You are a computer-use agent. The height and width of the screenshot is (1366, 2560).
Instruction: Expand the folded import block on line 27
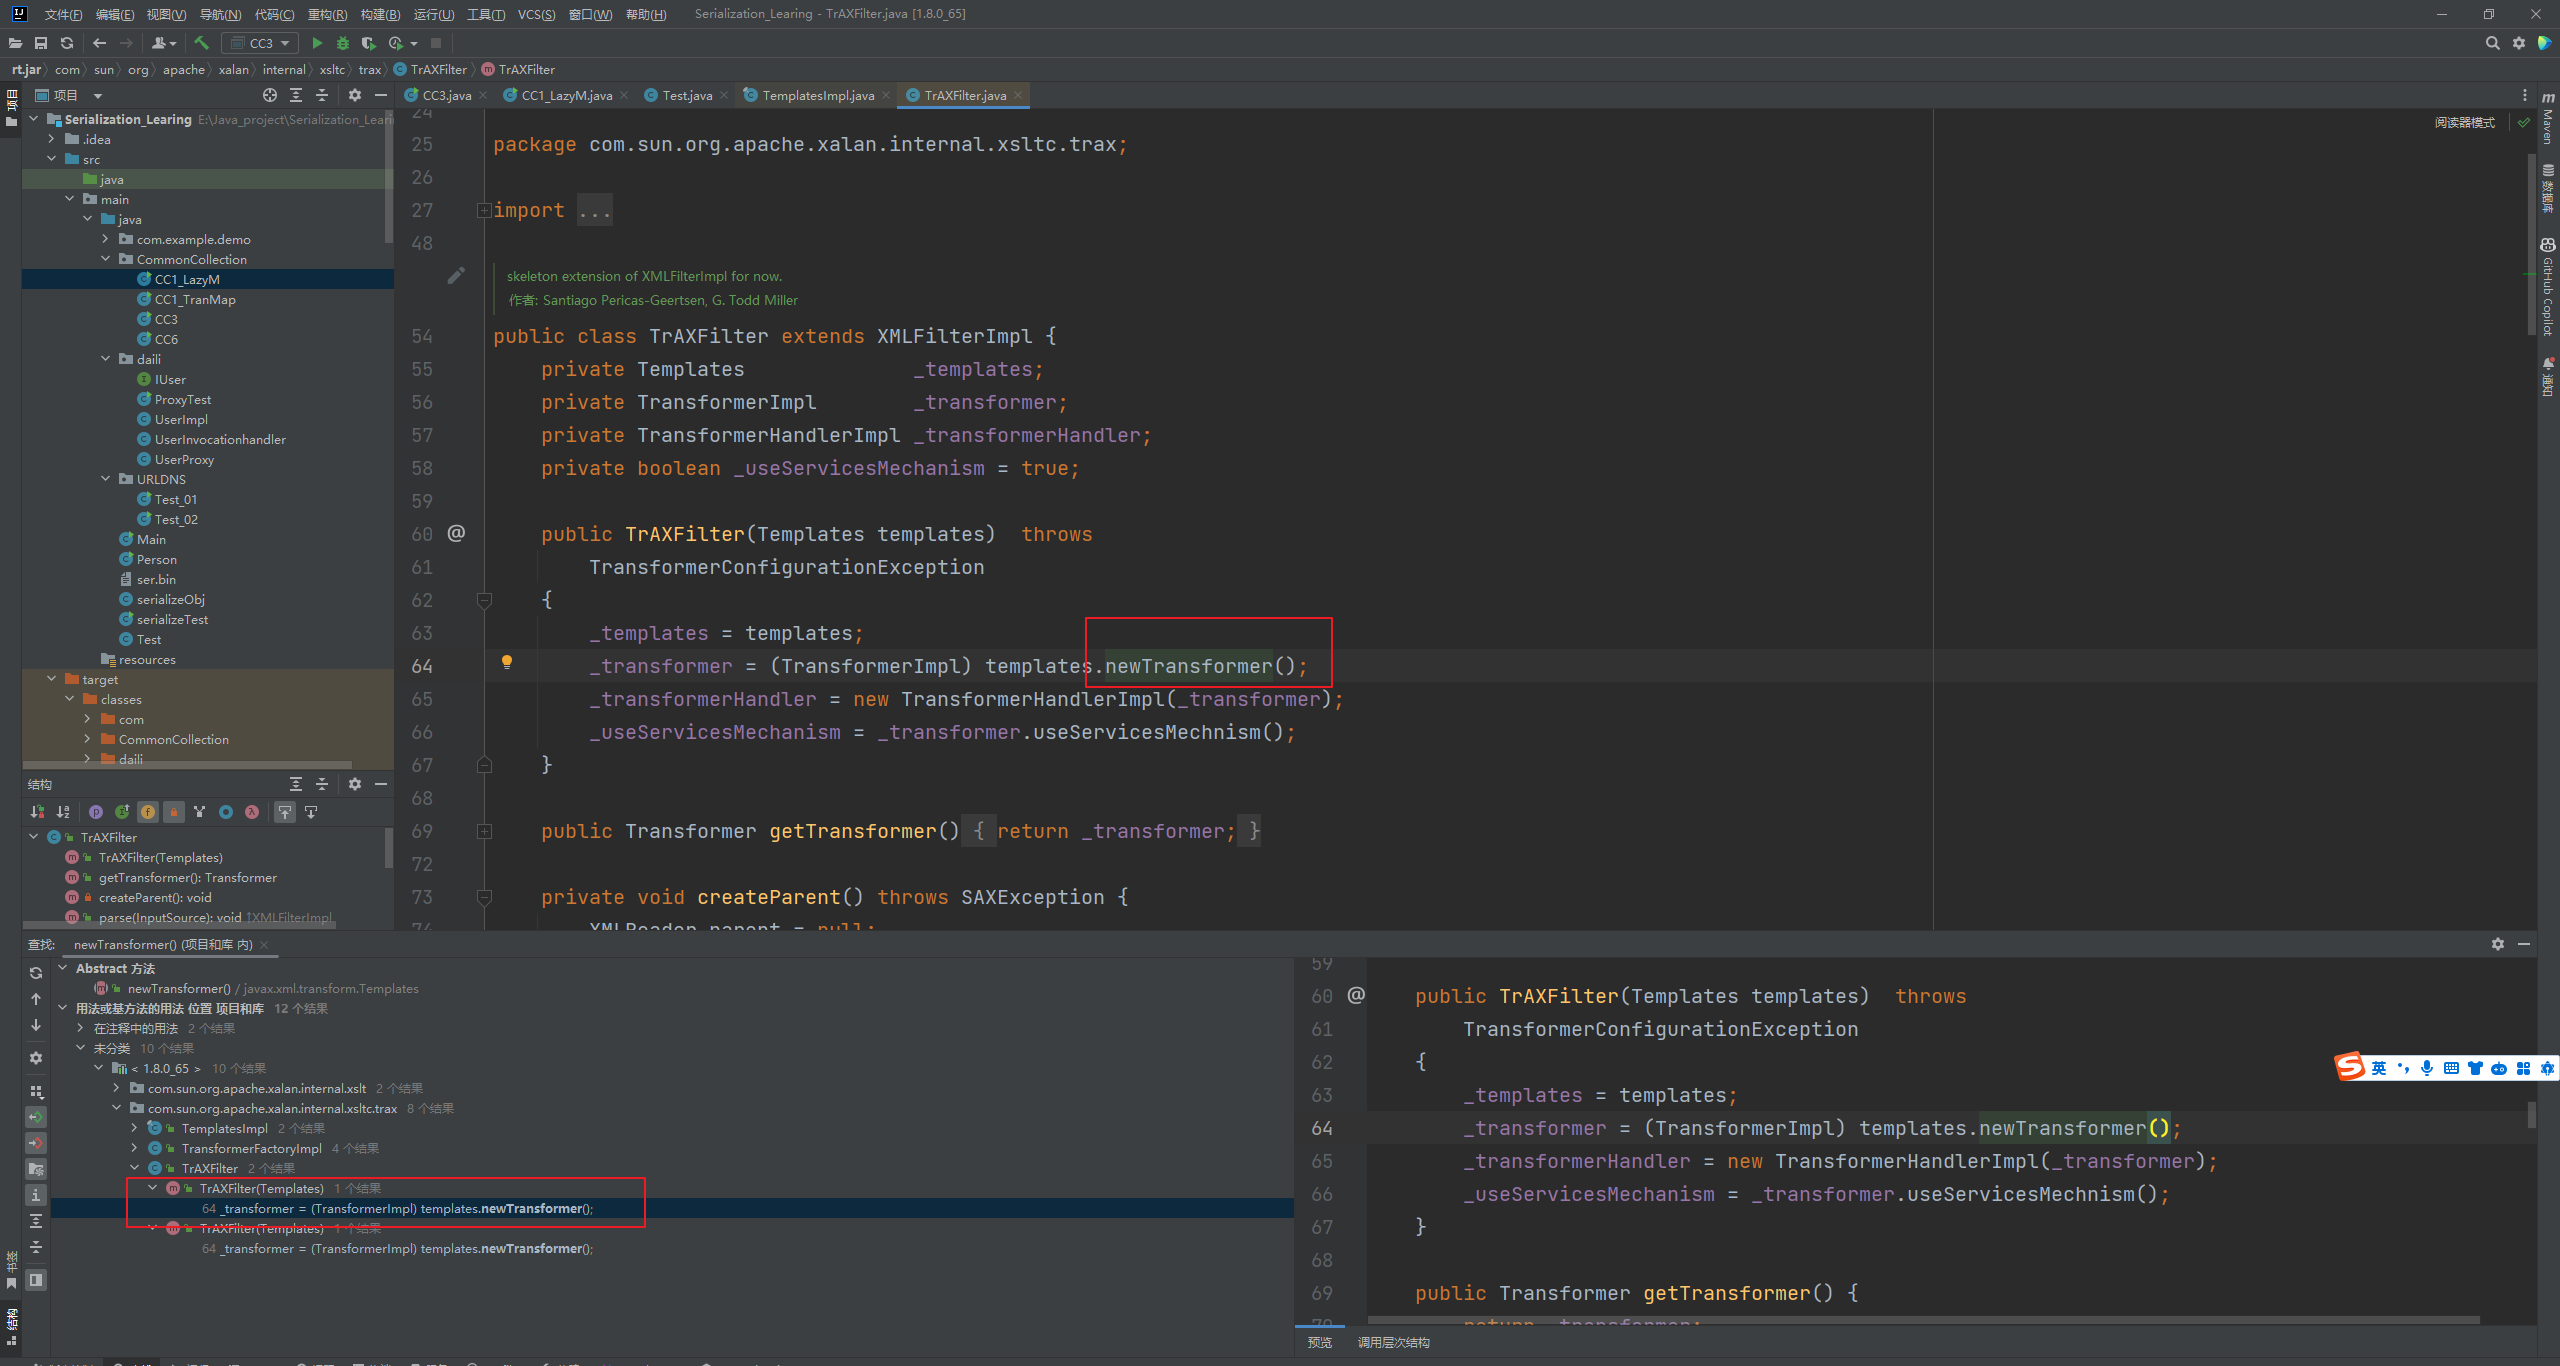(484, 210)
